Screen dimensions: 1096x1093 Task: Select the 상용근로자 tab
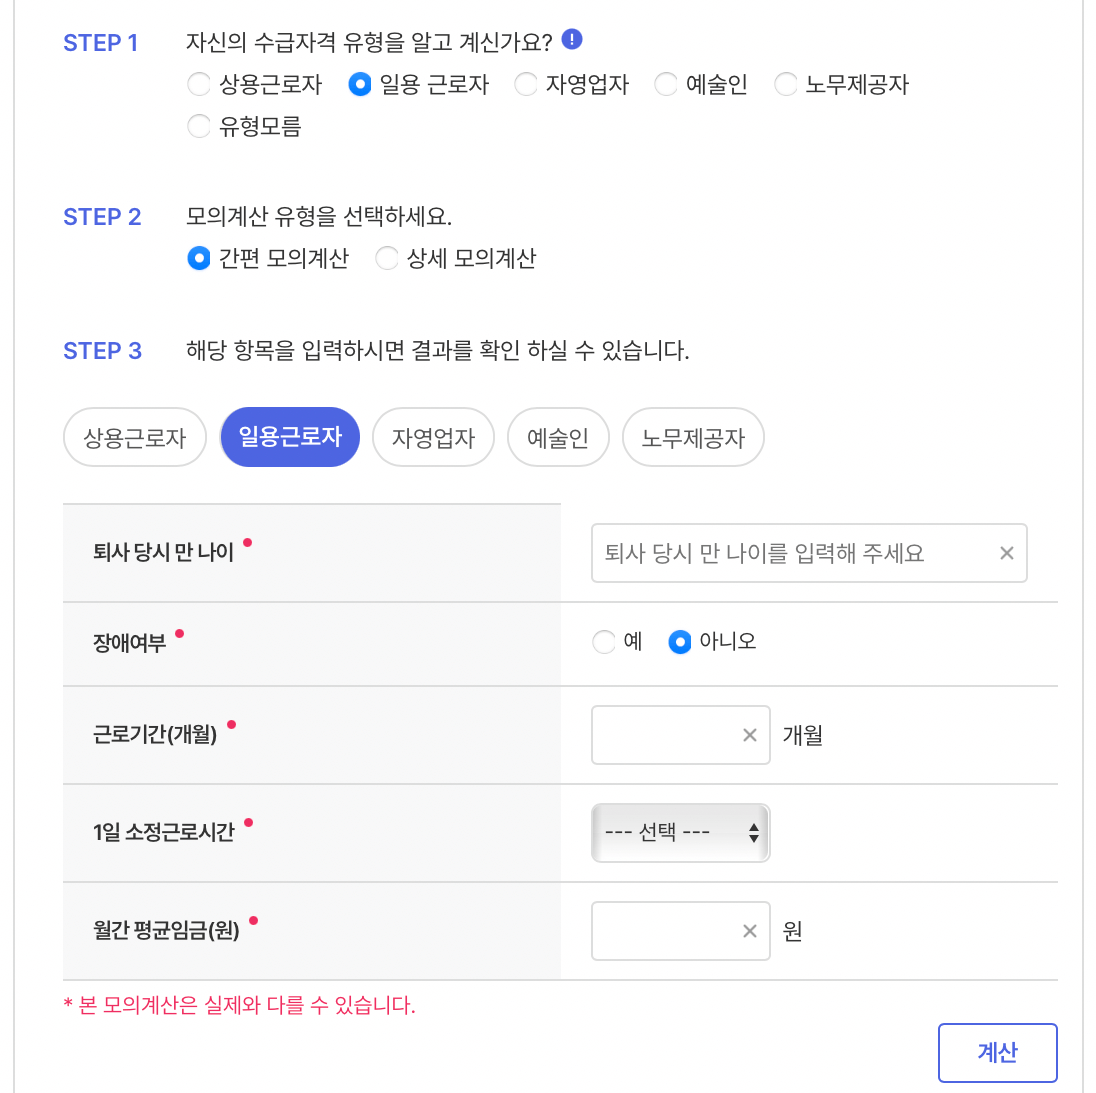click(134, 437)
